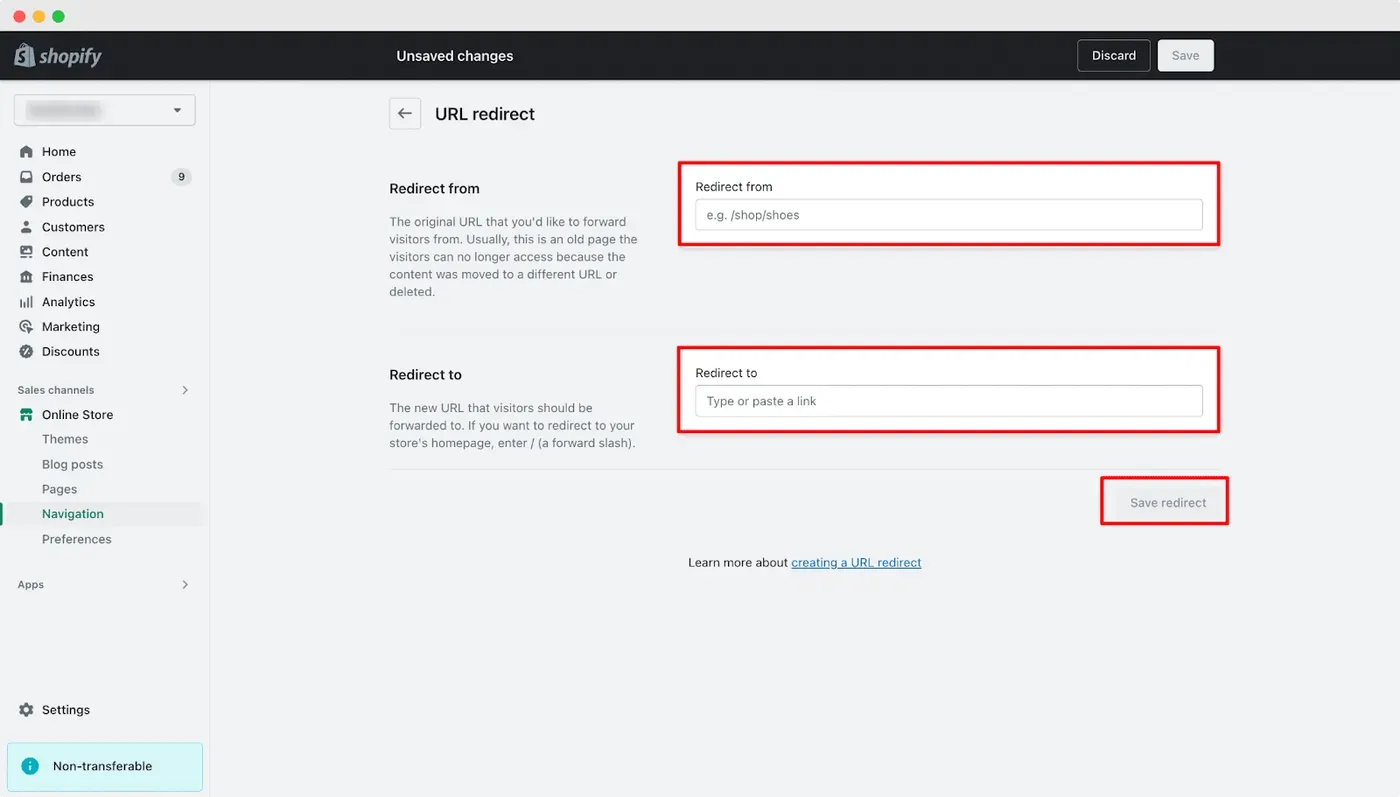Click the info icon in Non-transferable banner
The height and width of the screenshot is (797, 1400).
coord(31,767)
